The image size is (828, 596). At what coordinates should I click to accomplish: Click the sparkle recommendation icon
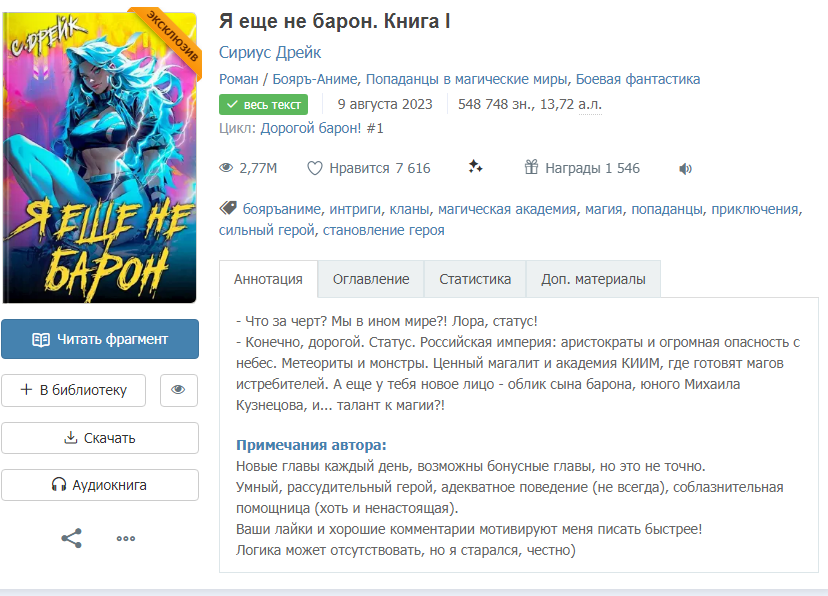click(475, 167)
